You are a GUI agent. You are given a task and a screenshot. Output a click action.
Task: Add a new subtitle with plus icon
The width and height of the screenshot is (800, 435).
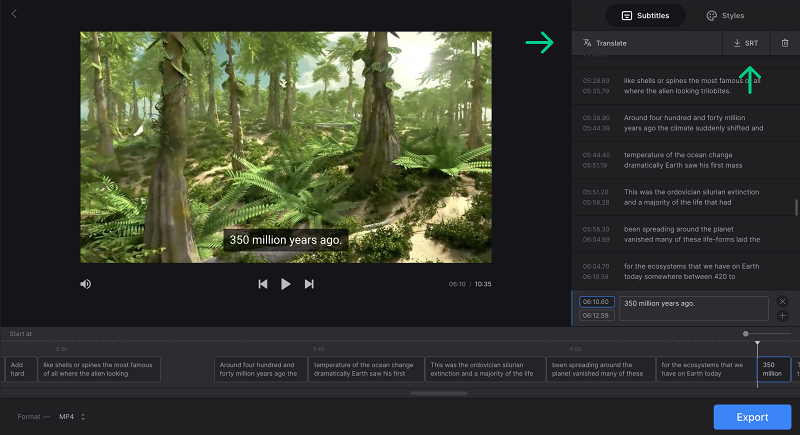782,316
